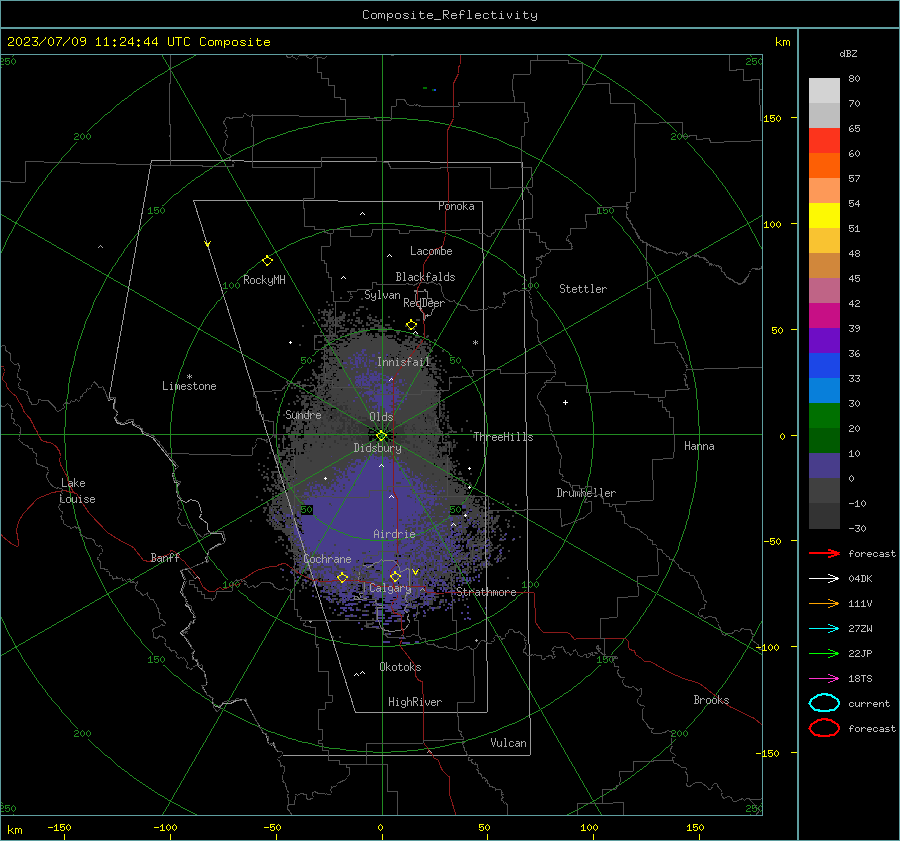Click the 'current' legend label
Image resolution: width=900 pixels, height=841 pixels.
click(869, 704)
